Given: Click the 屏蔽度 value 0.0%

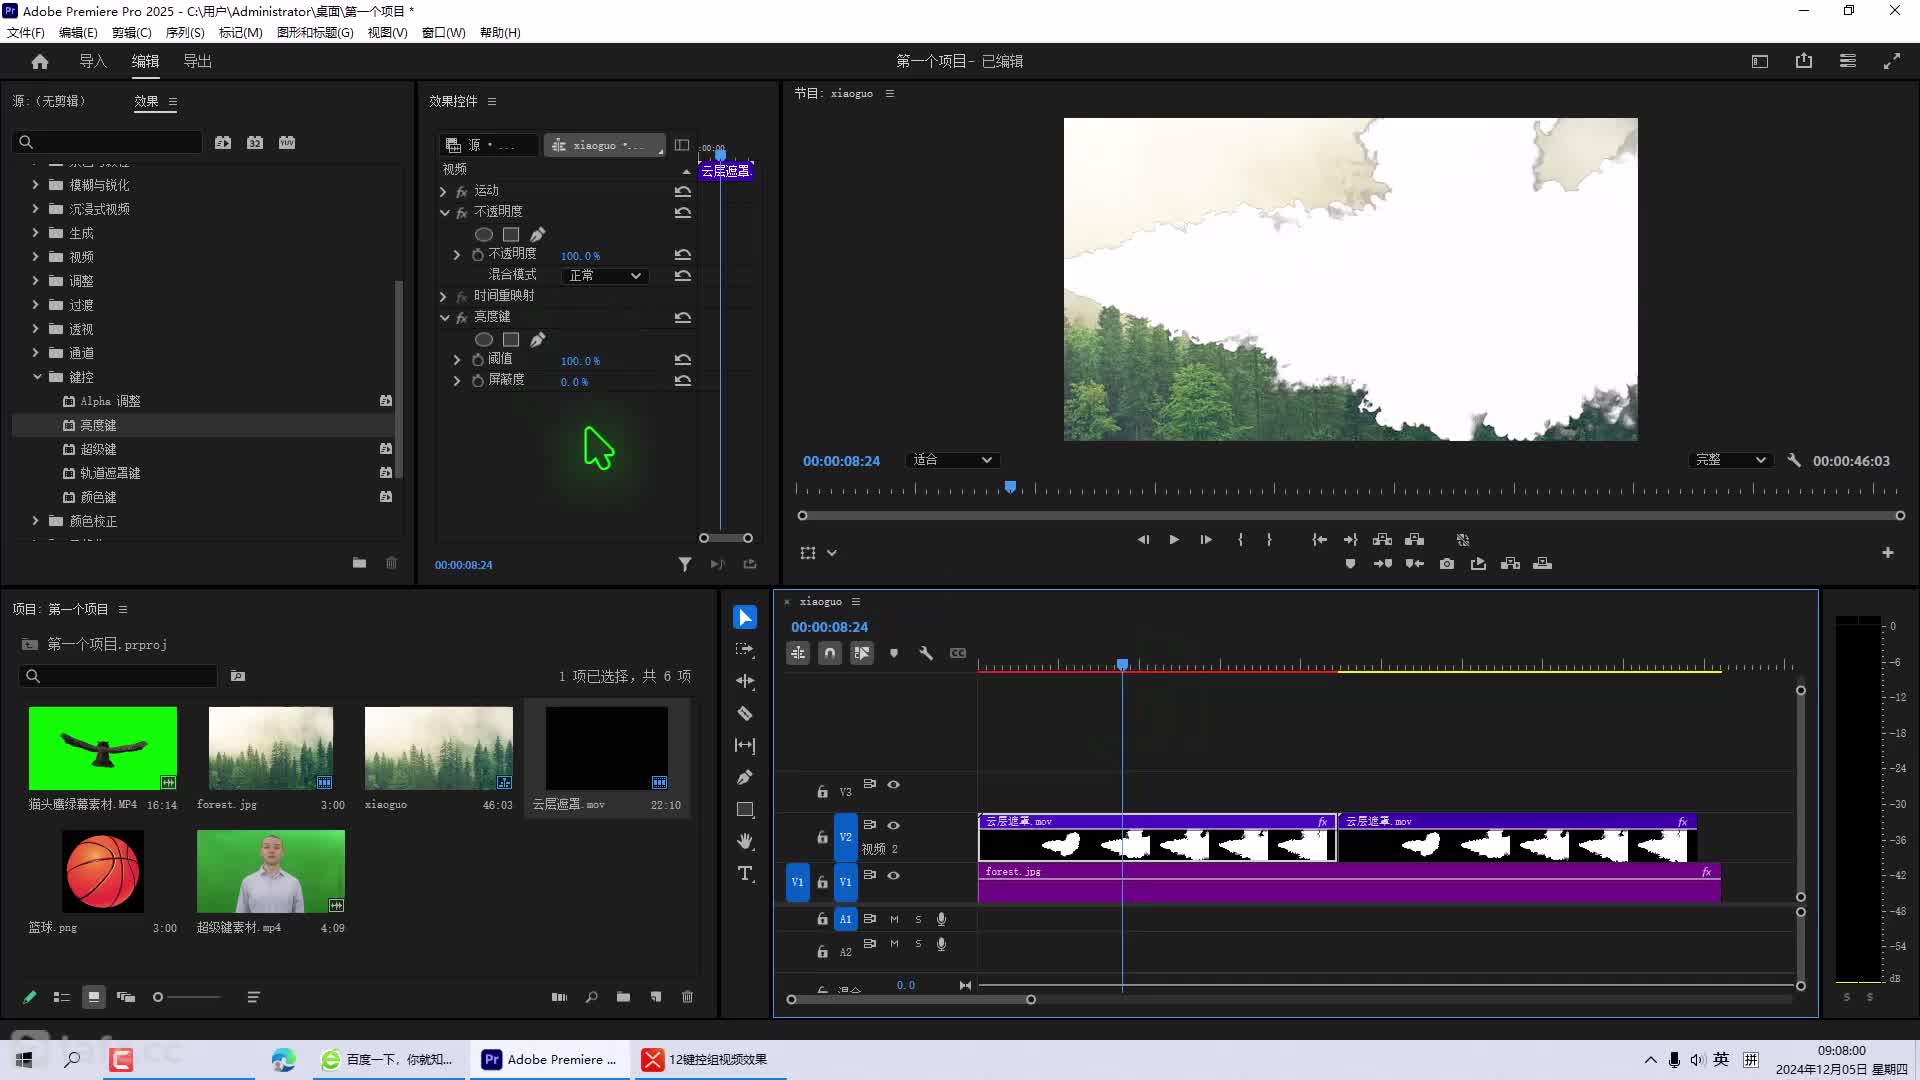Looking at the screenshot, I should point(574,382).
